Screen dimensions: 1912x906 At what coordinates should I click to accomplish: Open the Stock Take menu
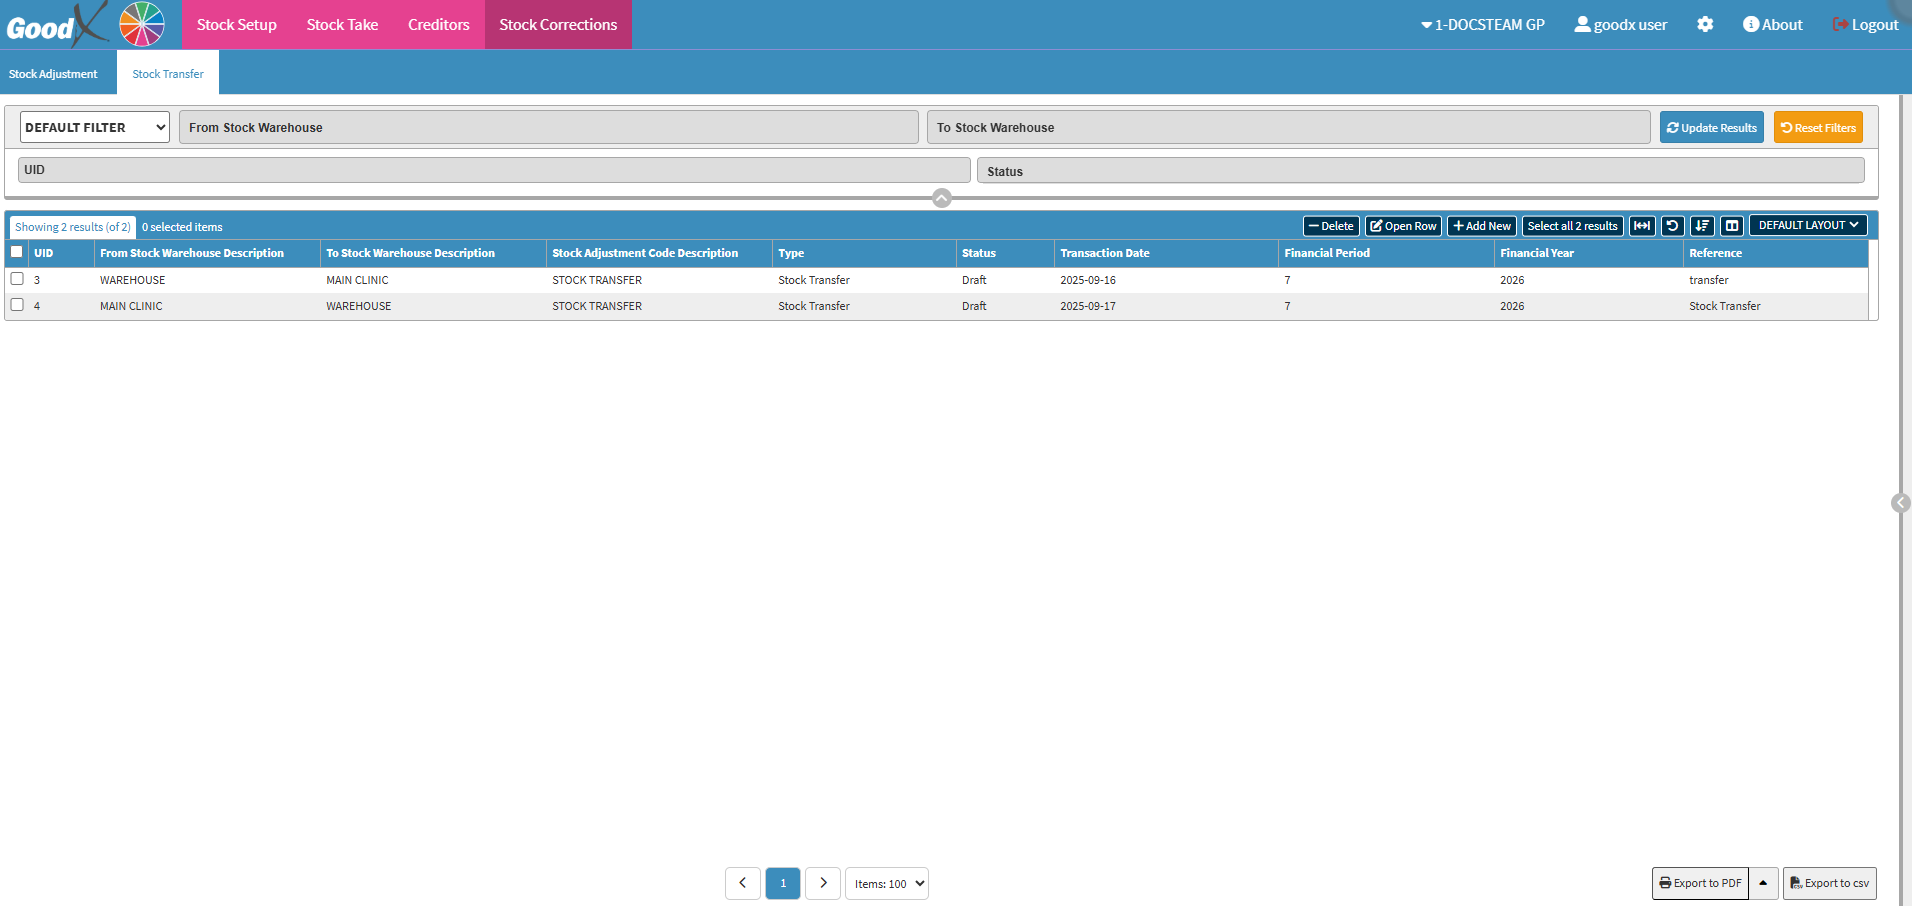pos(342,25)
